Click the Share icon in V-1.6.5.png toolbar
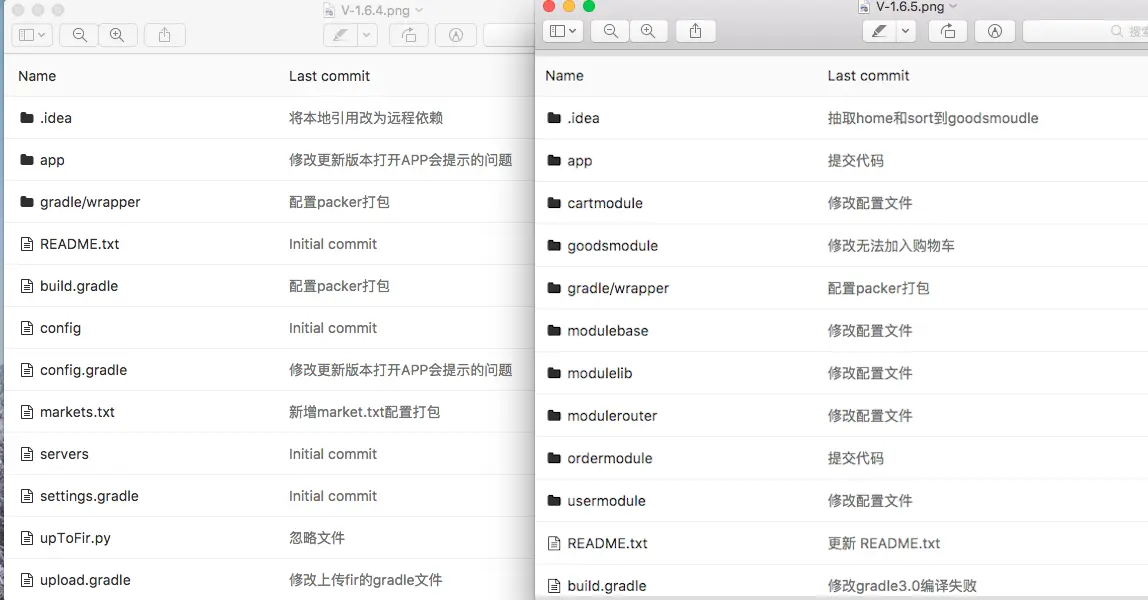This screenshot has width=1148, height=600. (695, 31)
